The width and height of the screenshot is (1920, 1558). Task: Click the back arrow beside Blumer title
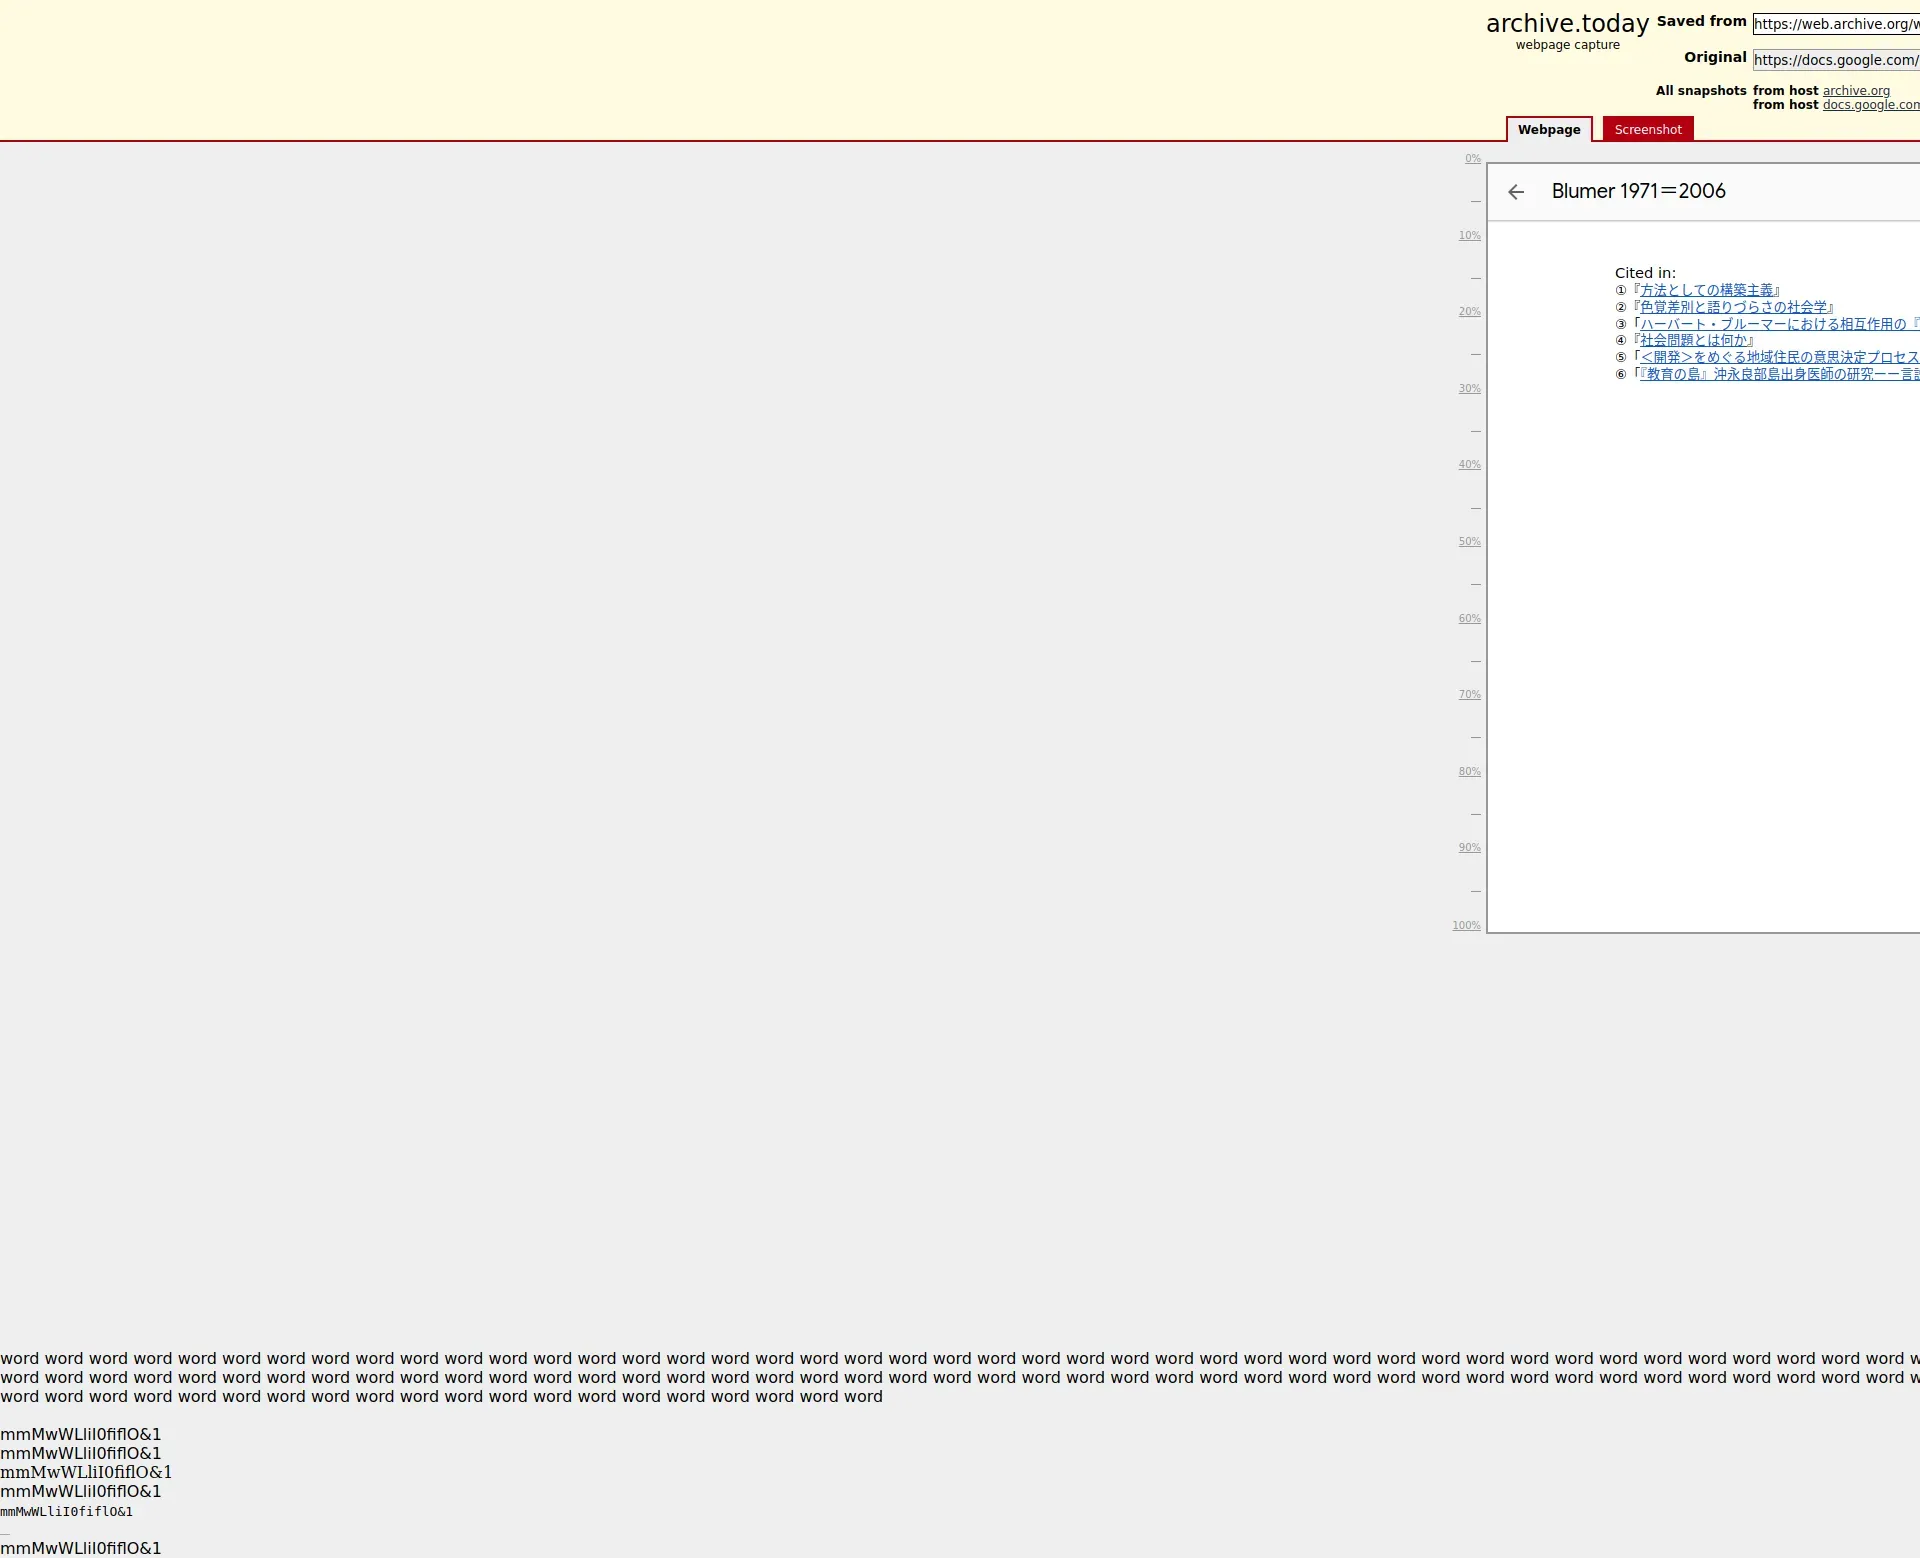tap(1516, 192)
